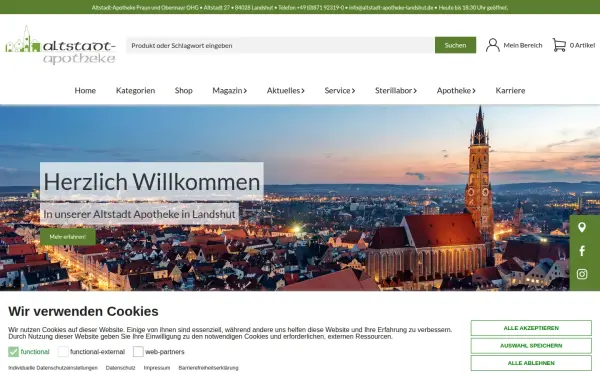600x375 pixels.
Task: Open the Impressum link
Action: pyautogui.click(x=157, y=368)
